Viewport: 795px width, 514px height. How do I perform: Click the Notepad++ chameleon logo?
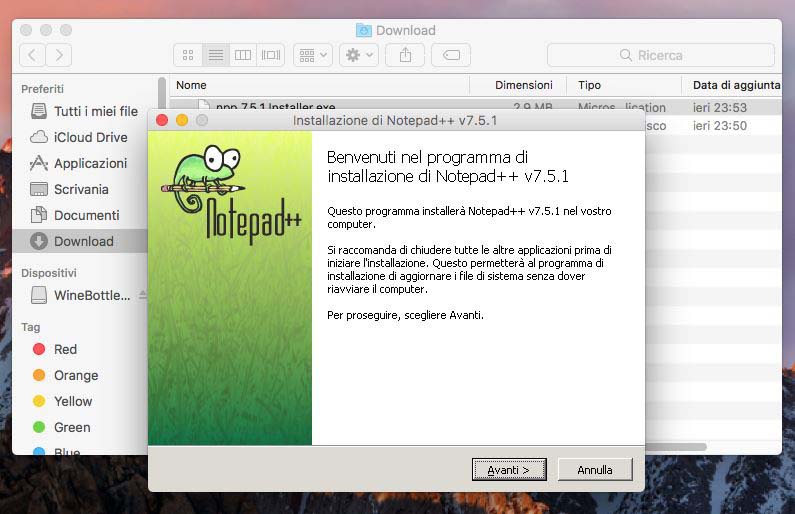pos(231,195)
